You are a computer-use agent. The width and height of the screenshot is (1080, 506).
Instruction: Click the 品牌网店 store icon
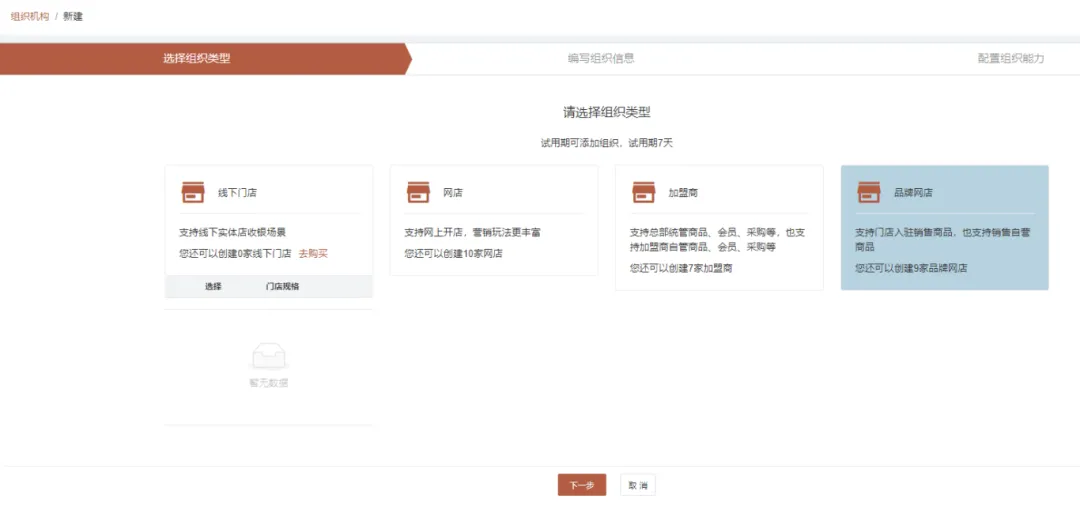(x=868, y=192)
